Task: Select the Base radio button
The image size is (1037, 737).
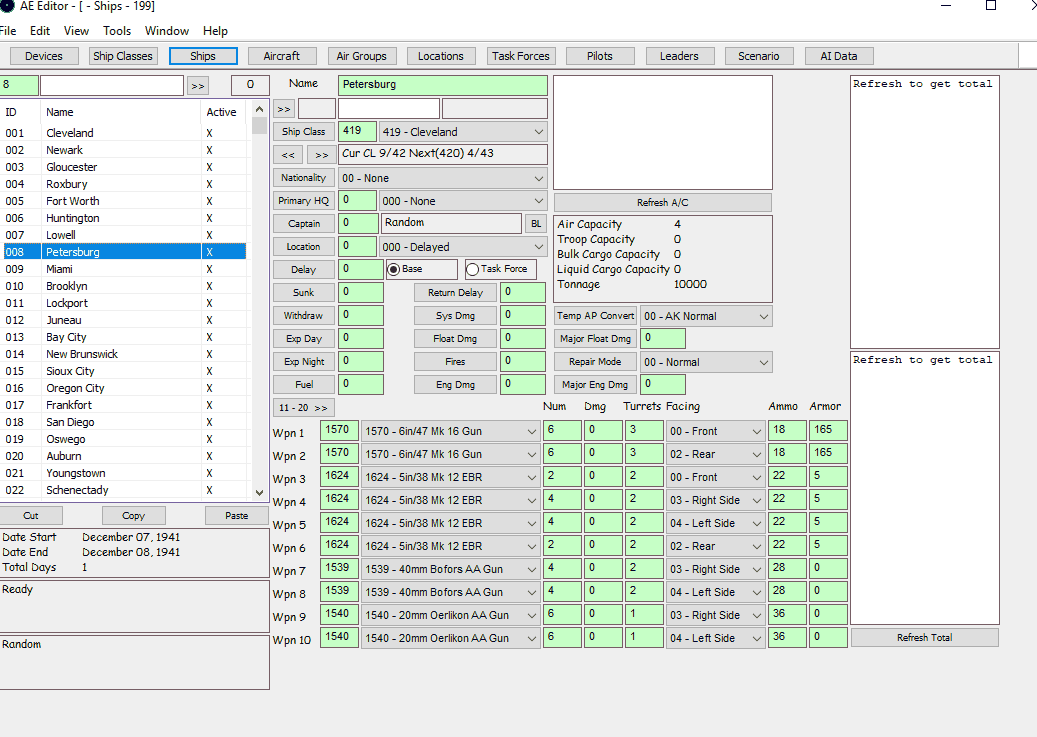Action: coord(394,269)
